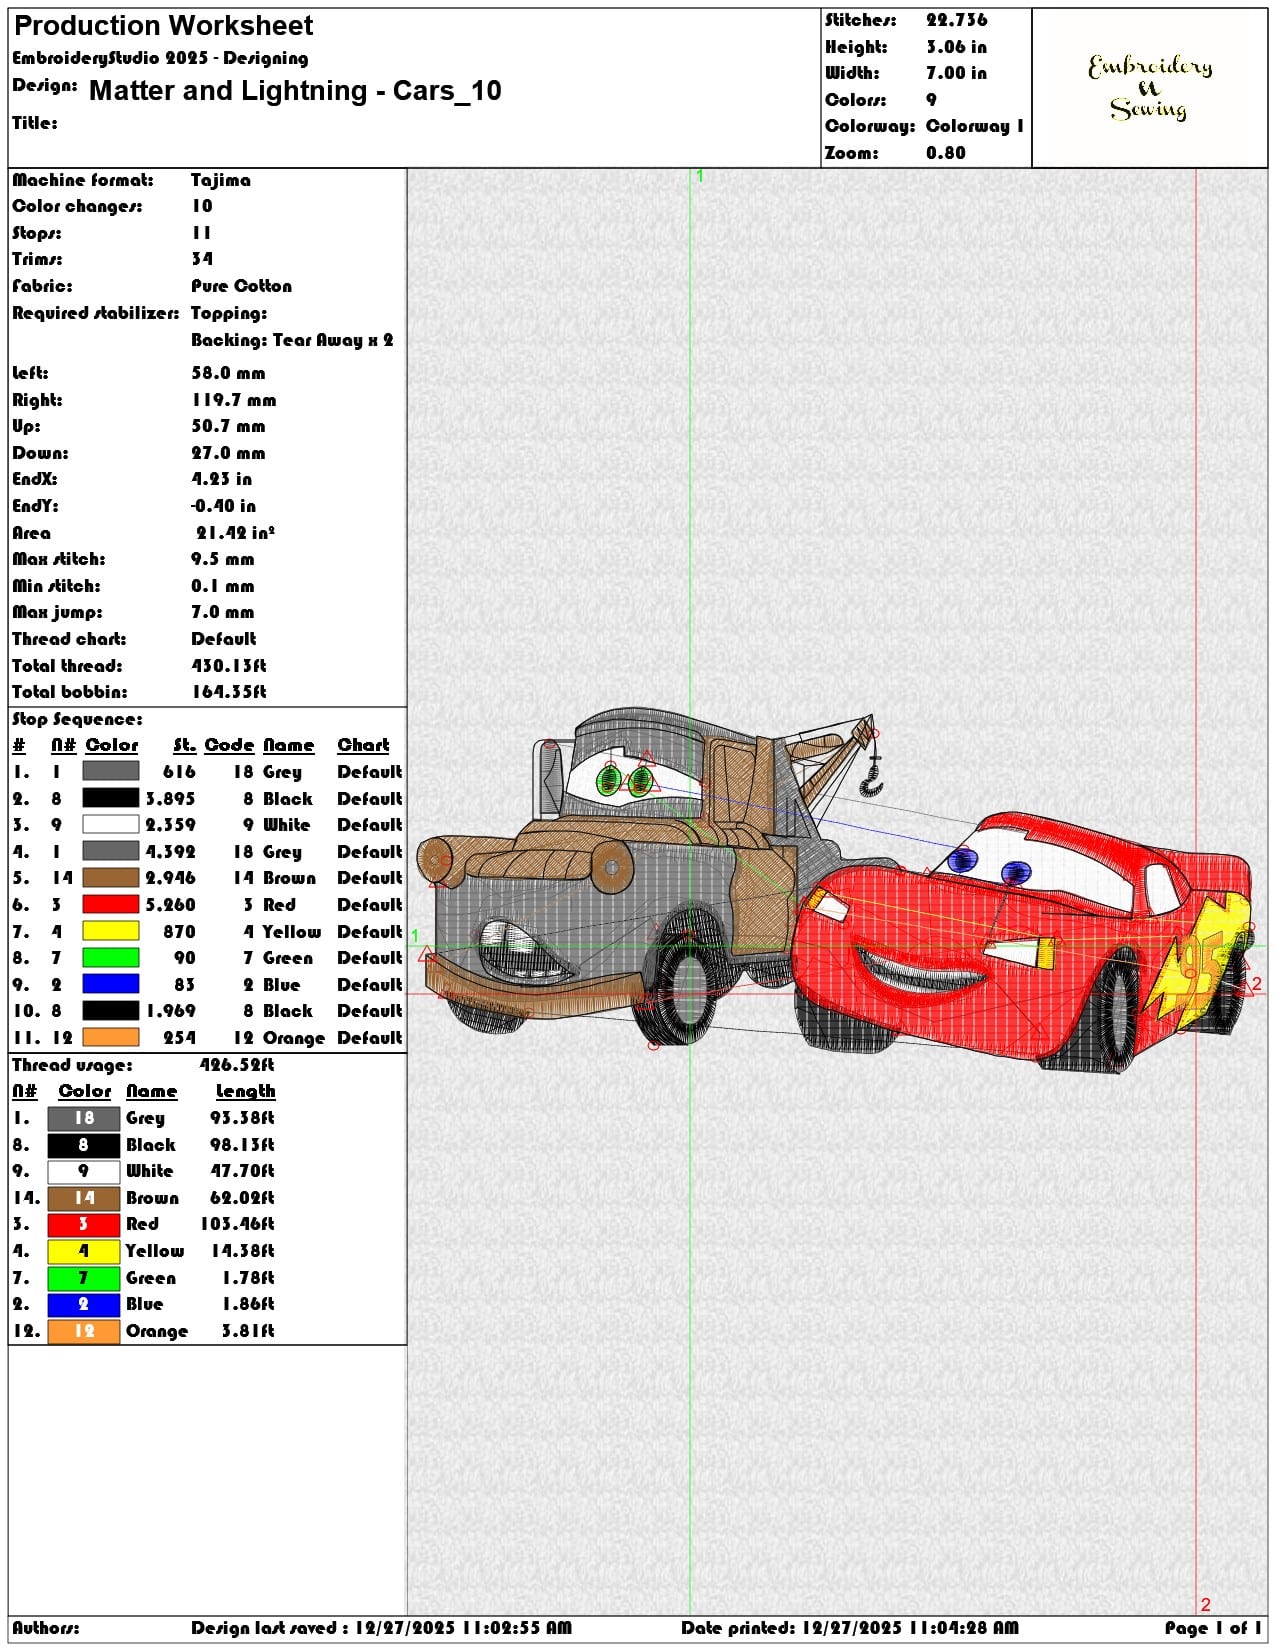
Task: Click the Embroidery N Sewing logo
Action: [x=1150, y=88]
